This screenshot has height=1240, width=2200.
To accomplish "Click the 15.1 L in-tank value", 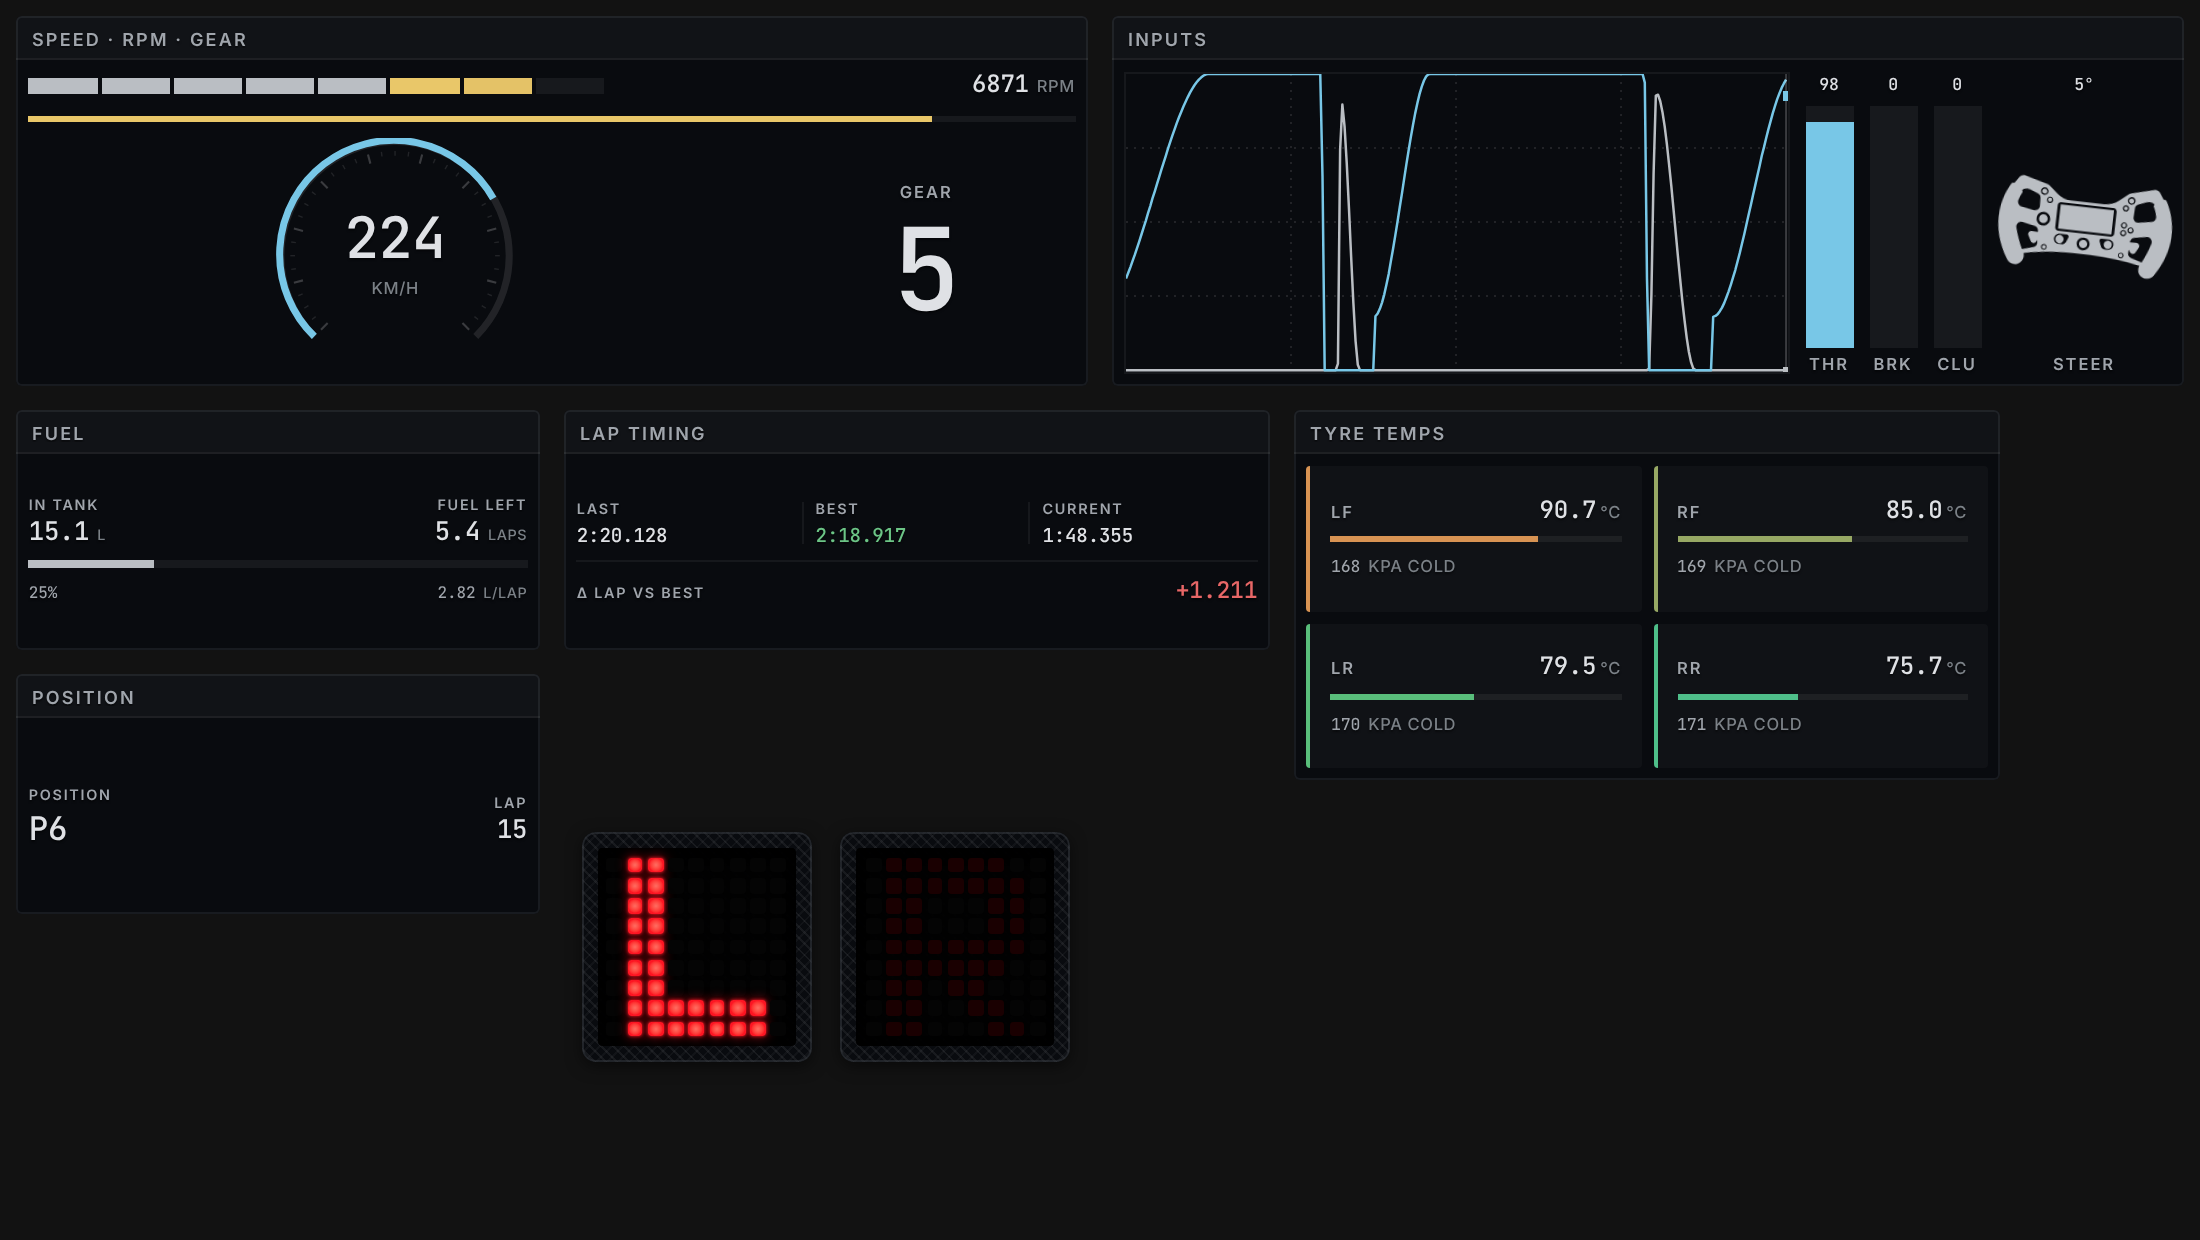I will 67,532.
